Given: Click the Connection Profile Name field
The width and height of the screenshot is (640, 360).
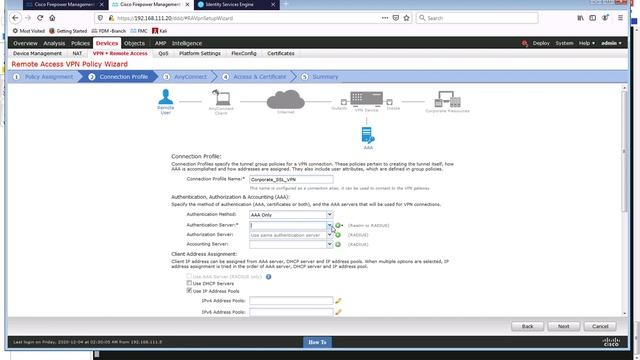Looking at the screenshot, I should click(291, 180).
